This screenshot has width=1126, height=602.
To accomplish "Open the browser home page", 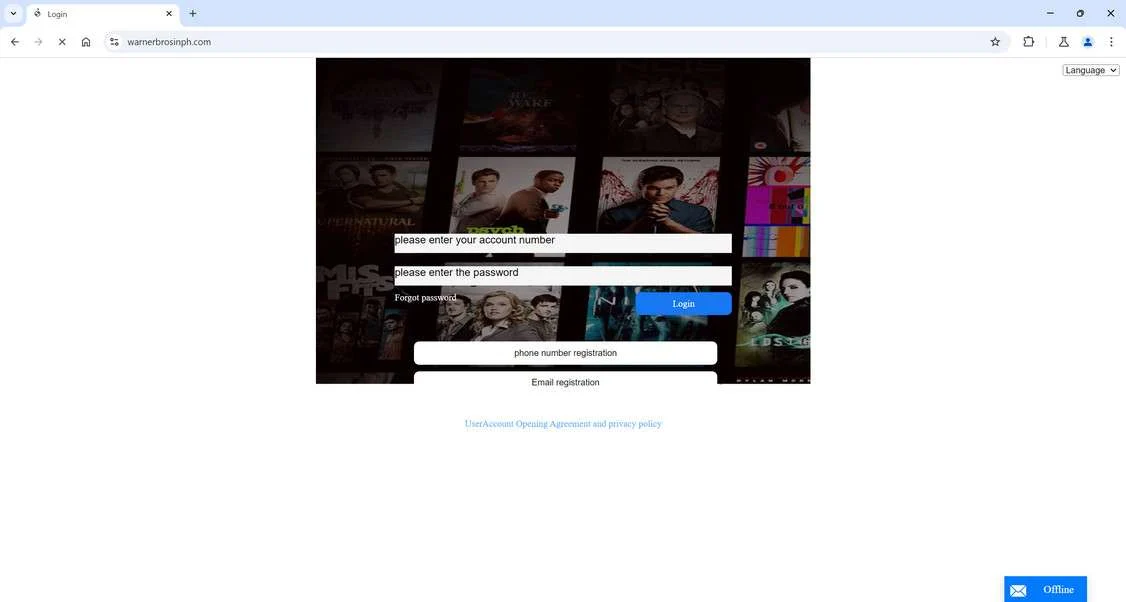I will tap(85, 42).
